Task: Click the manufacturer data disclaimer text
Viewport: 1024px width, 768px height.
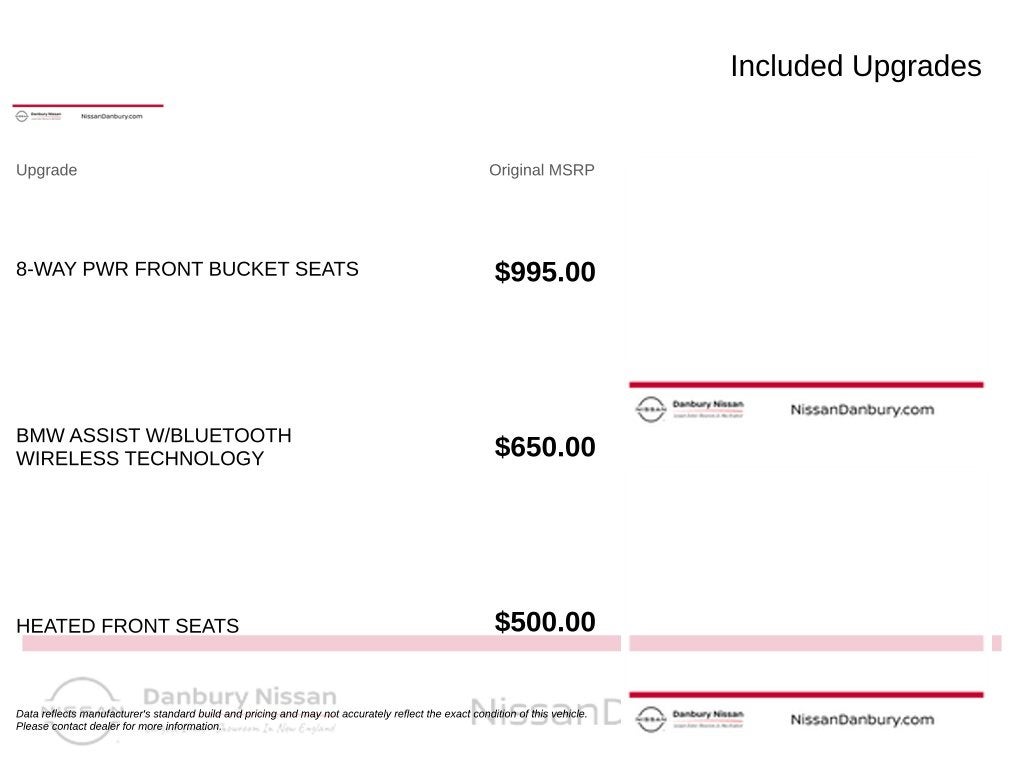Action: pos(301,720)
